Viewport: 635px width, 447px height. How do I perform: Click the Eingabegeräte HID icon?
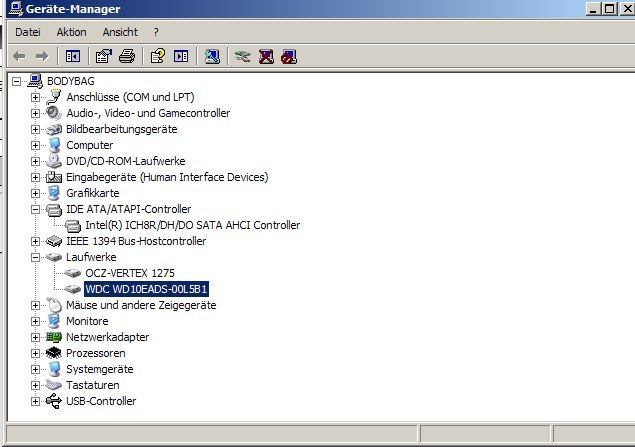[x=54, y=177]
